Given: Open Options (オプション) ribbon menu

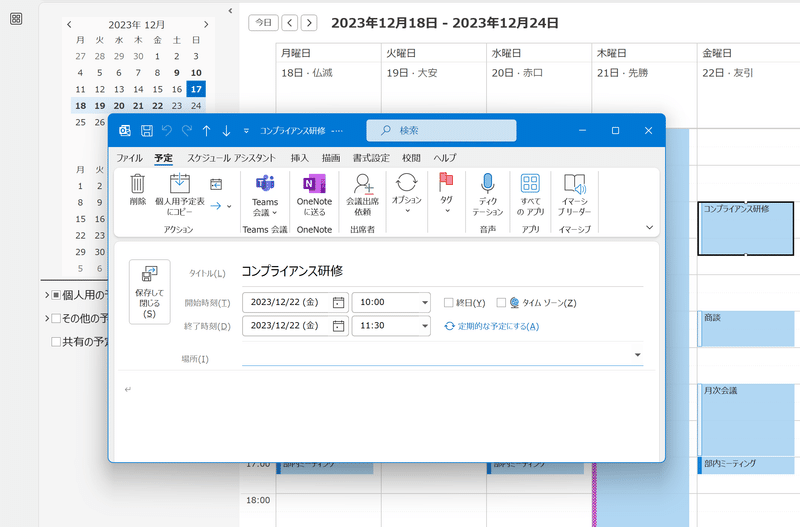Looking at the screenshot, I should pyautogui.click(x=407, y=193).
